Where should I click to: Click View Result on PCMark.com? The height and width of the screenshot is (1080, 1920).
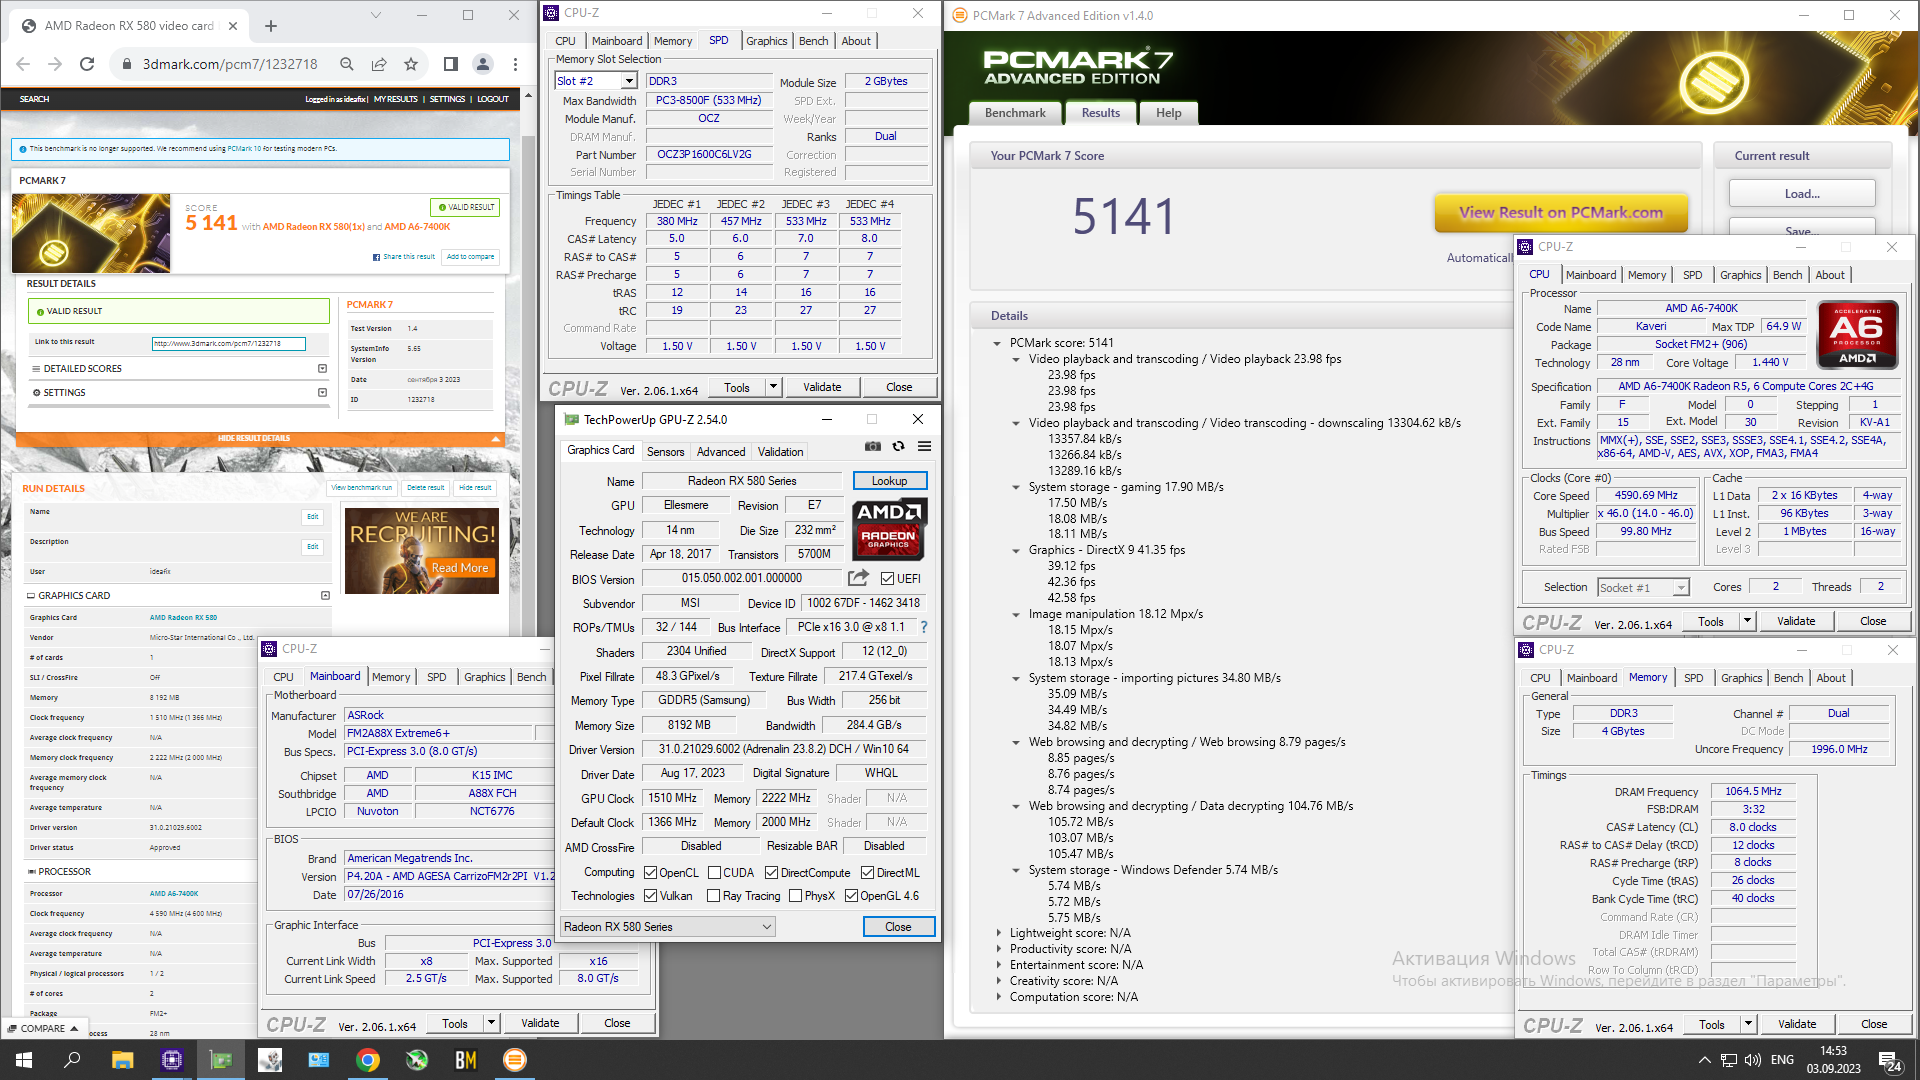point(1561,212)
